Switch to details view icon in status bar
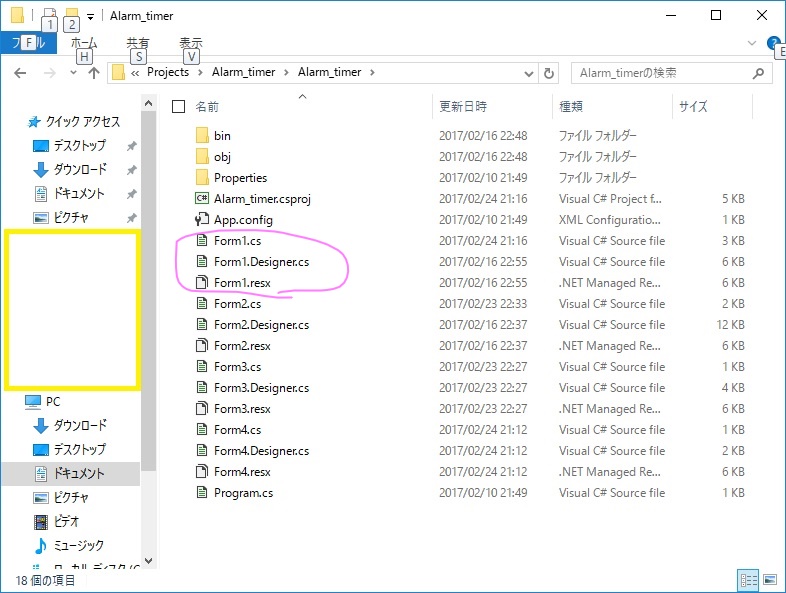The height and width of the screenshot is (593, 786). coord(748,580)
